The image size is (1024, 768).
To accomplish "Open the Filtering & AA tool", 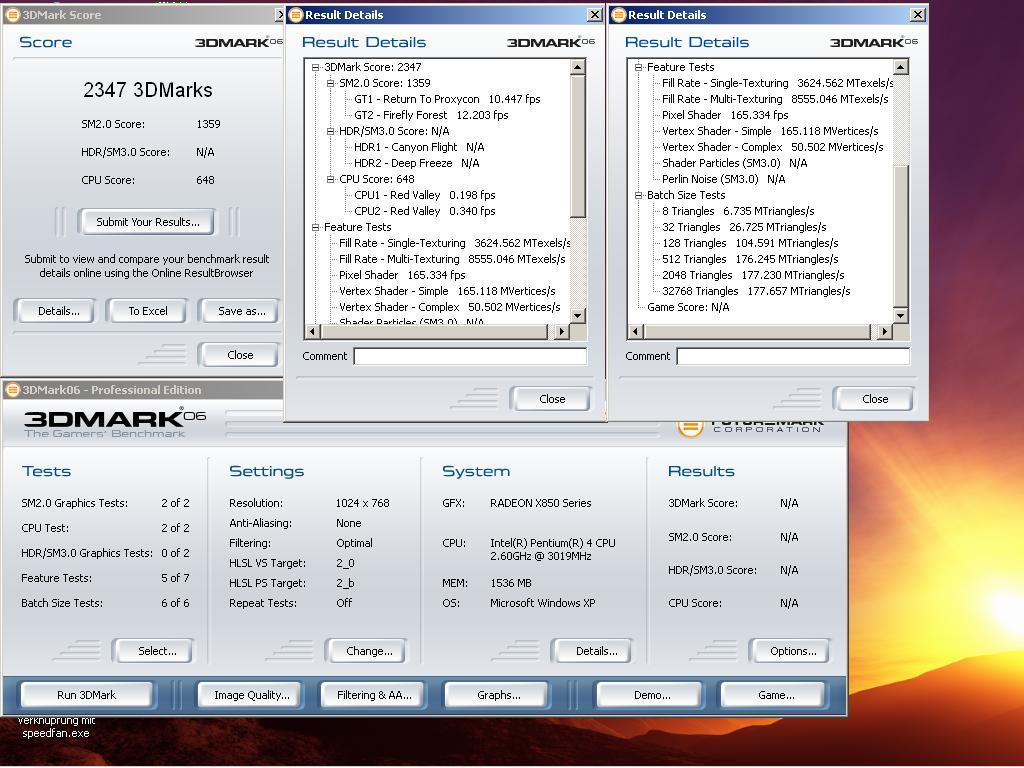I will (374, 695).
